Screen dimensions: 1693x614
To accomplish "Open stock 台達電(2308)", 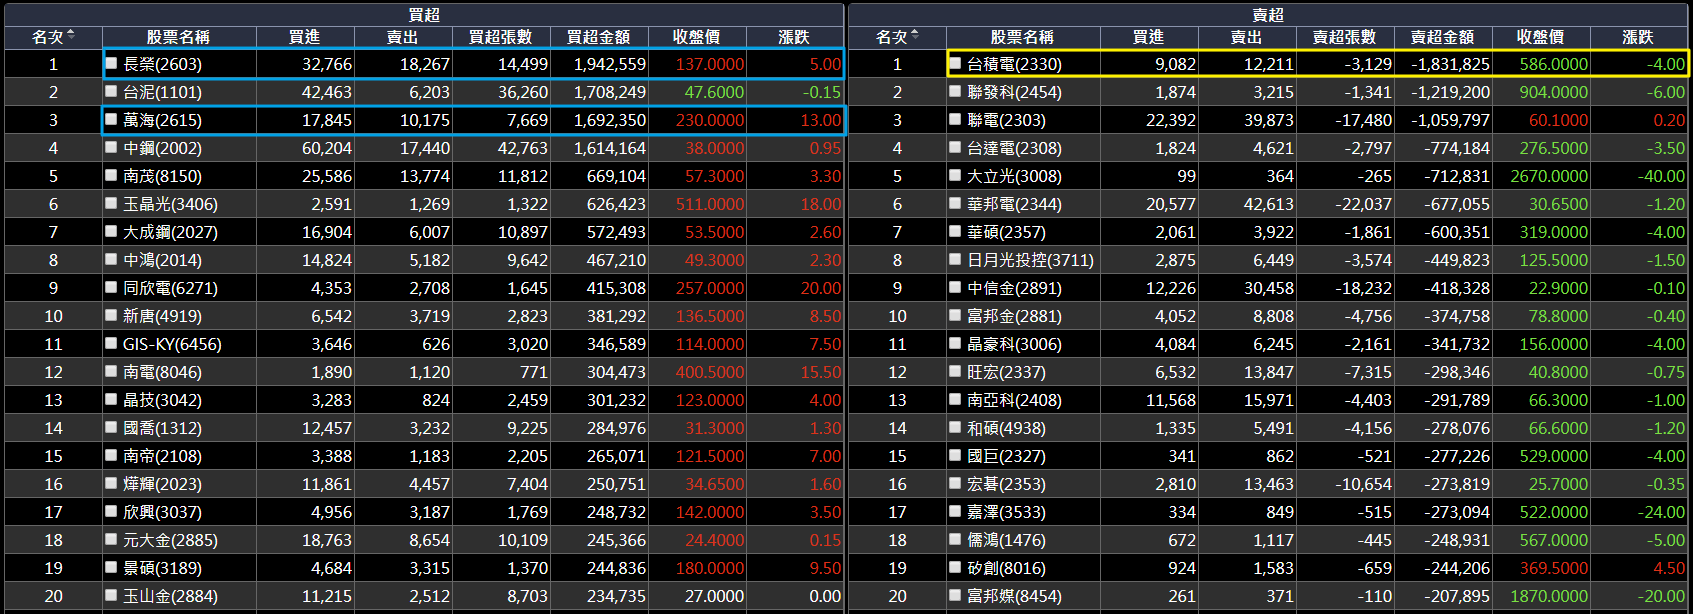I will click(x=1014, y=148).
